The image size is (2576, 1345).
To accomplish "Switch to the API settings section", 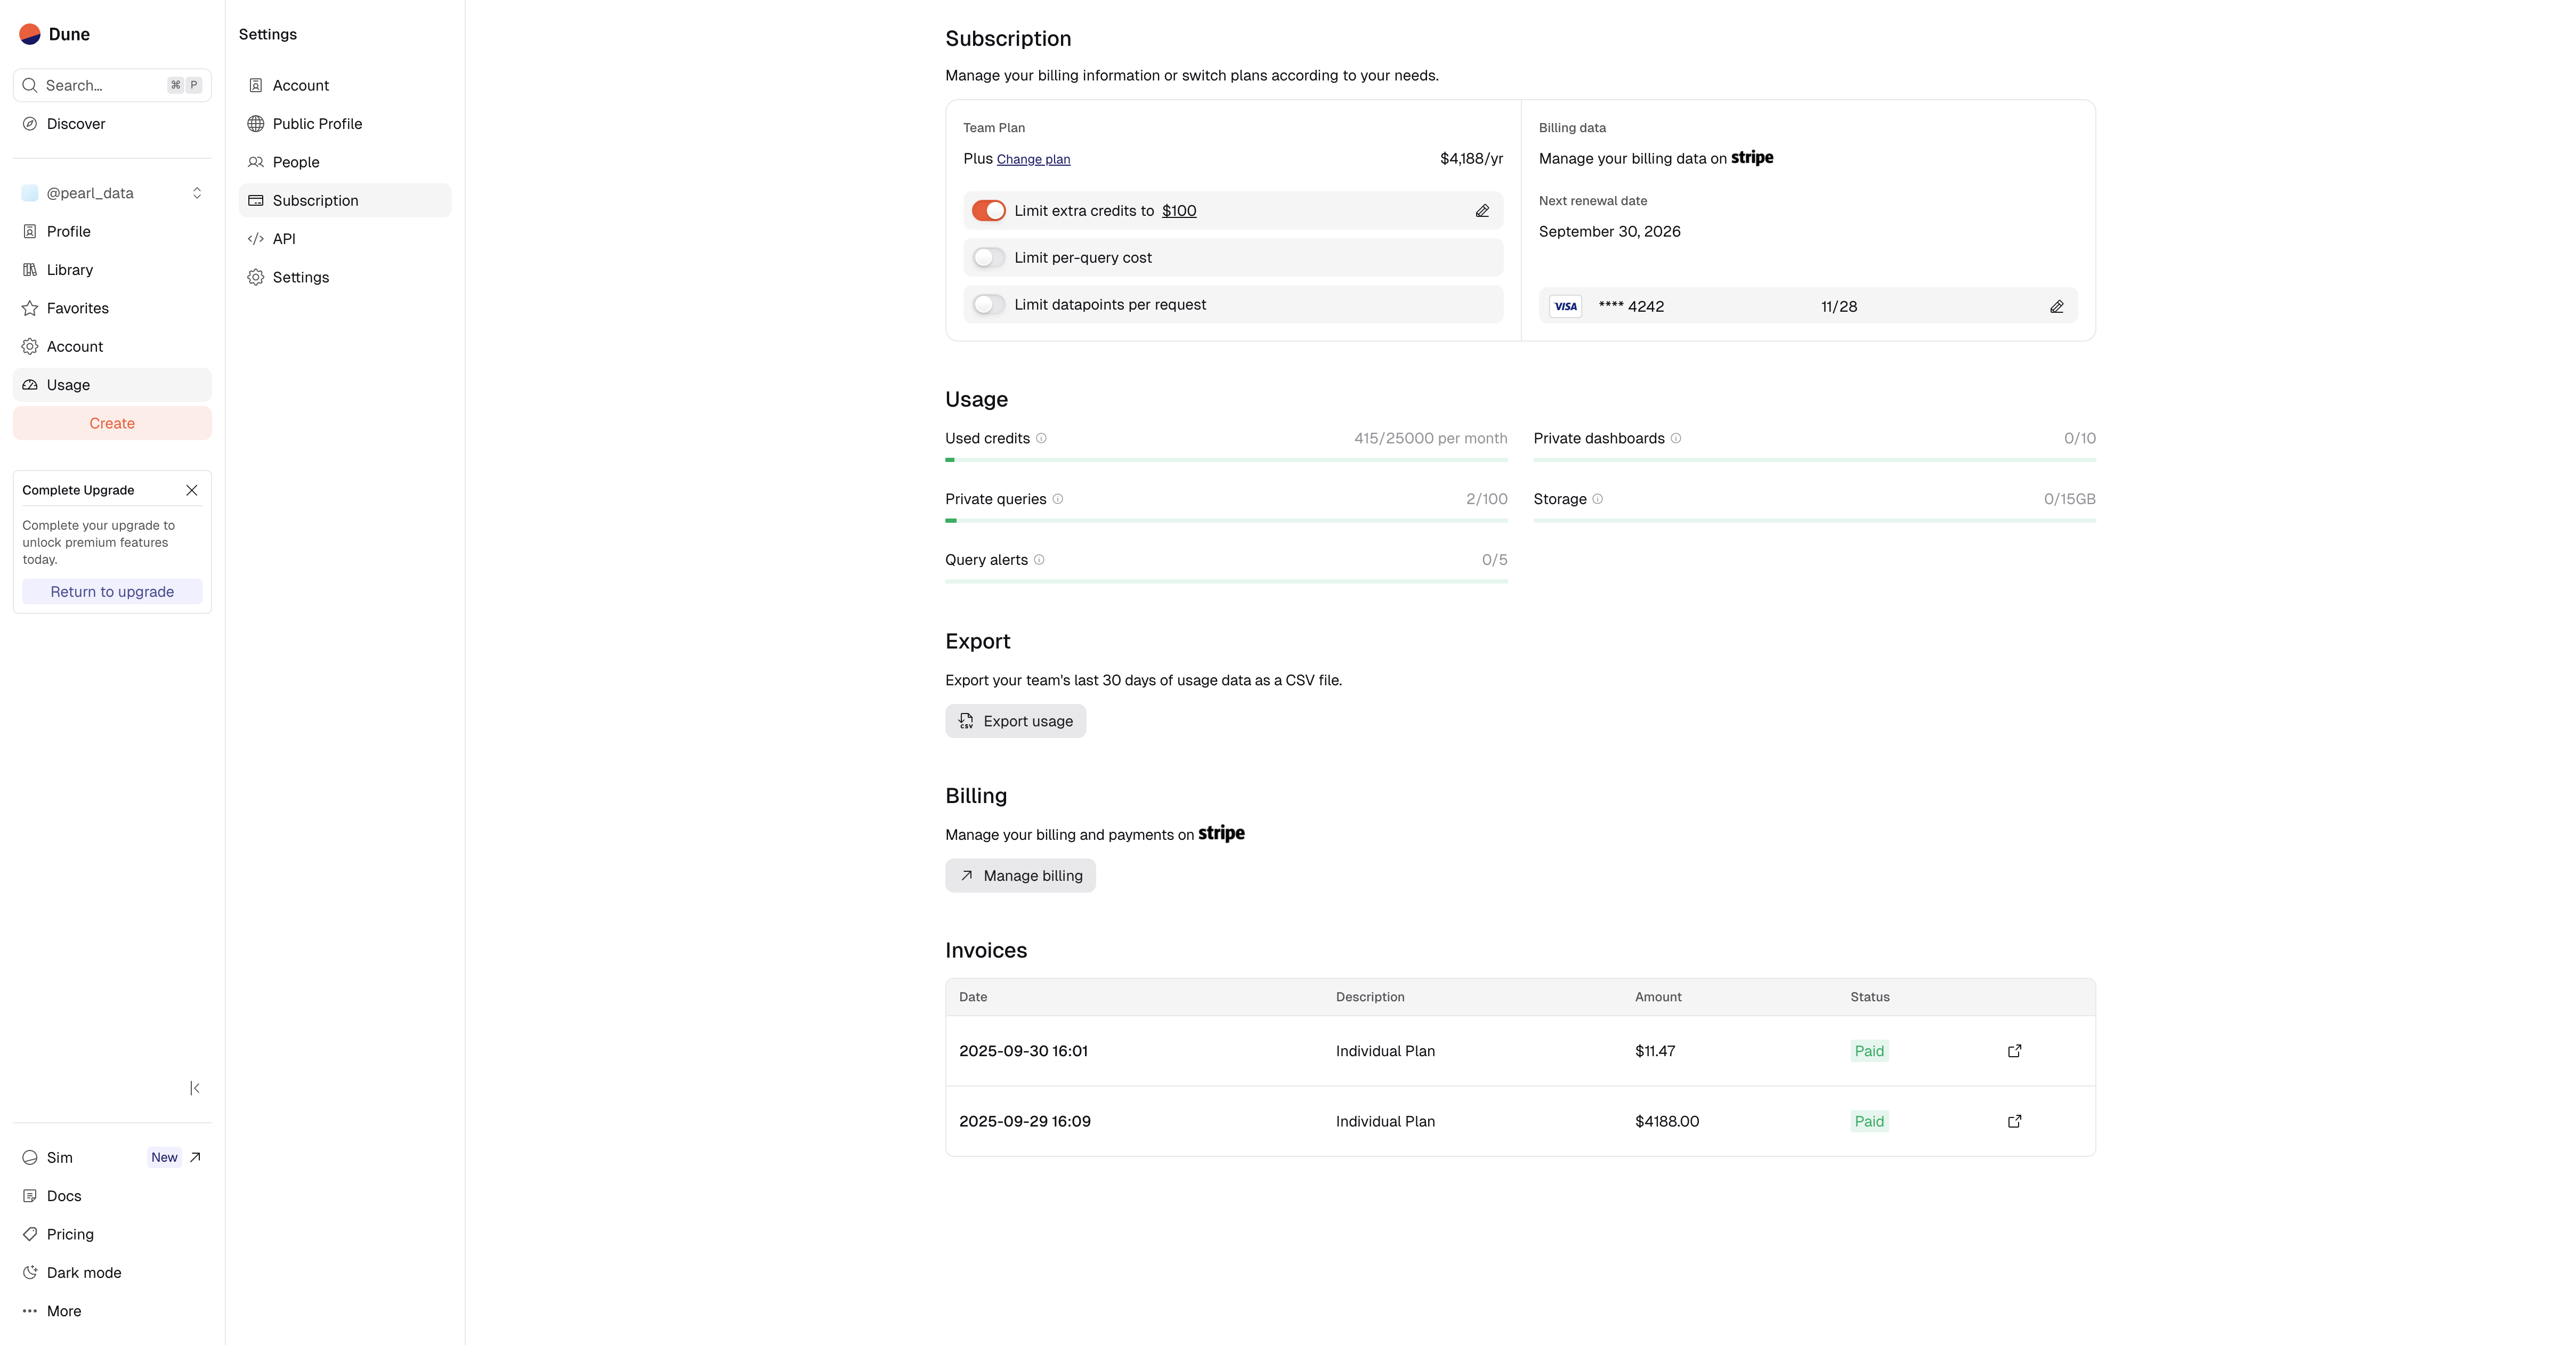I will coord(283,239).
